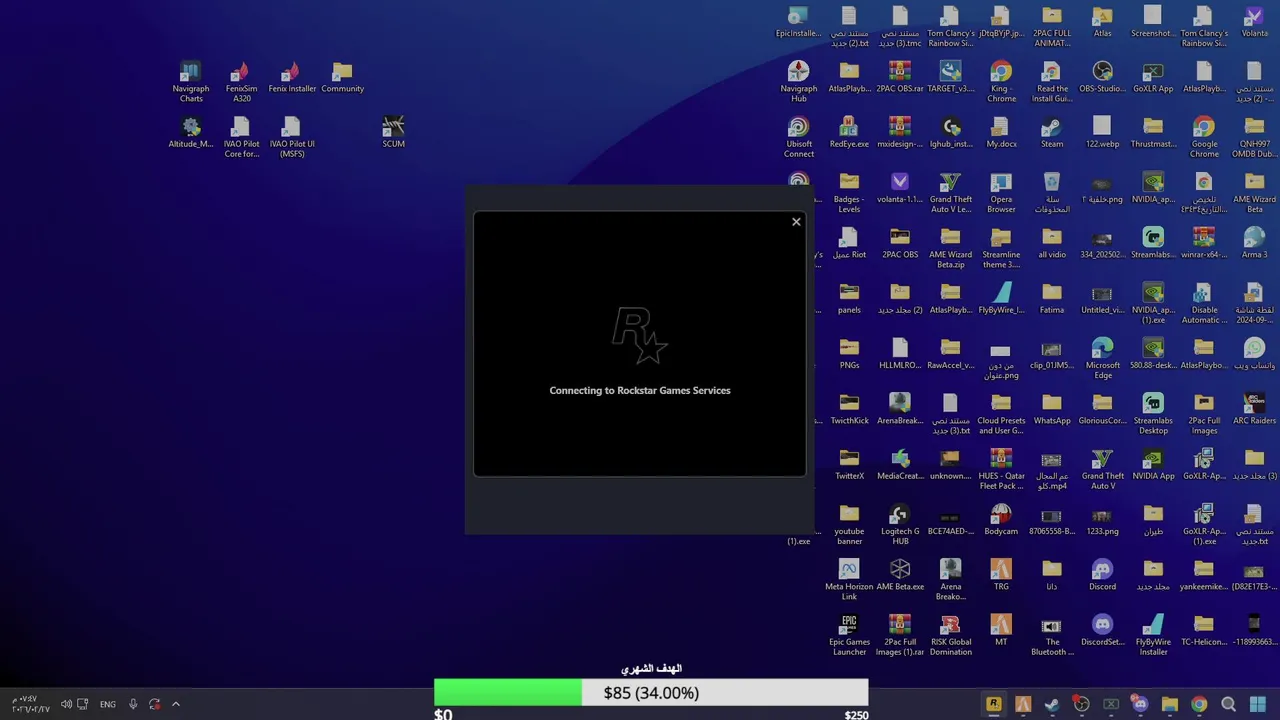
Task: Select the Logitech G HUB icon
Action: click(x=900, y=525)
